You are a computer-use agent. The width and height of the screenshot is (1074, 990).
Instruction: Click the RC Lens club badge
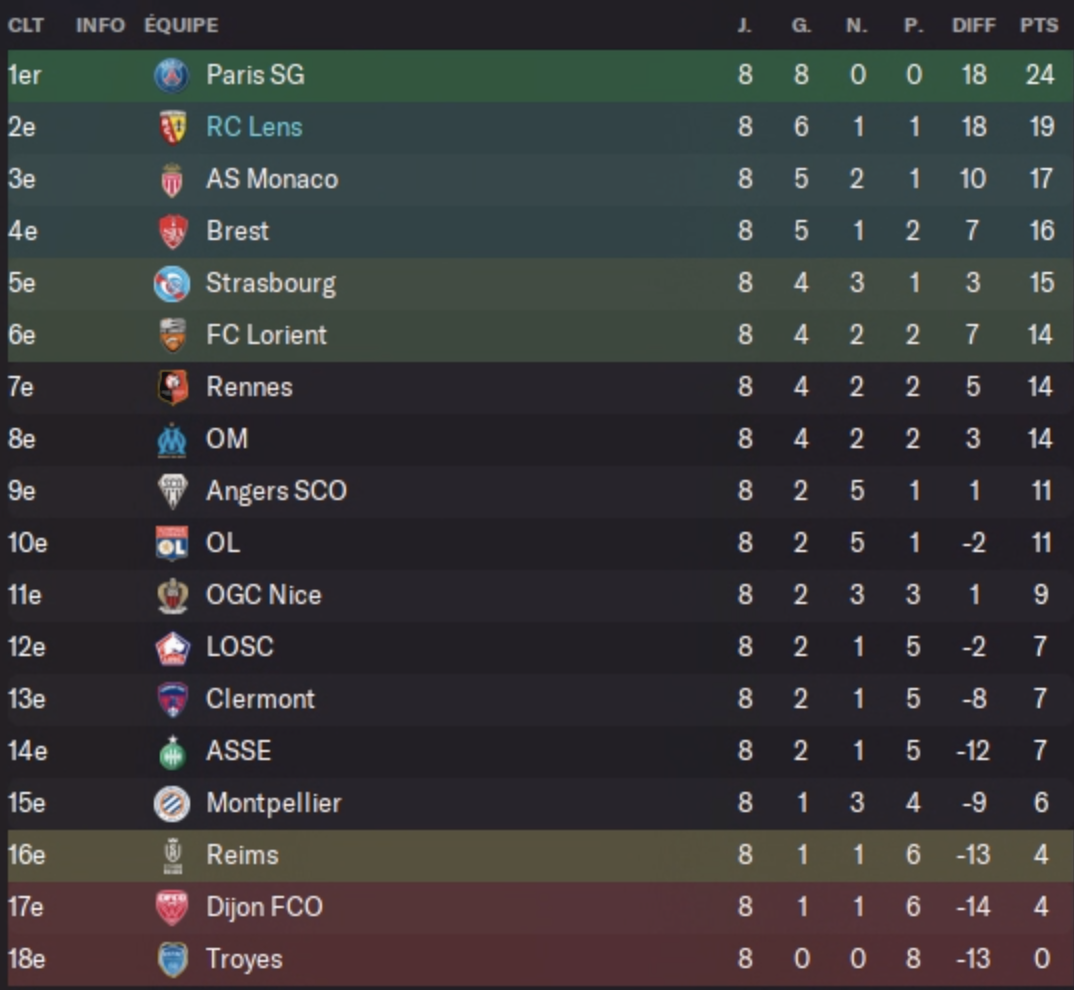click(172, 128)
